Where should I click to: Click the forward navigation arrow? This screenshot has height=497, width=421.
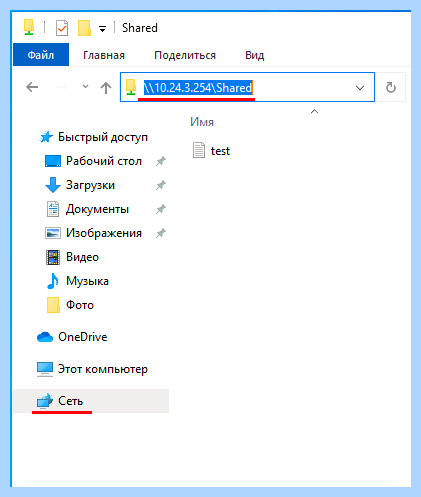click(61, 87)
